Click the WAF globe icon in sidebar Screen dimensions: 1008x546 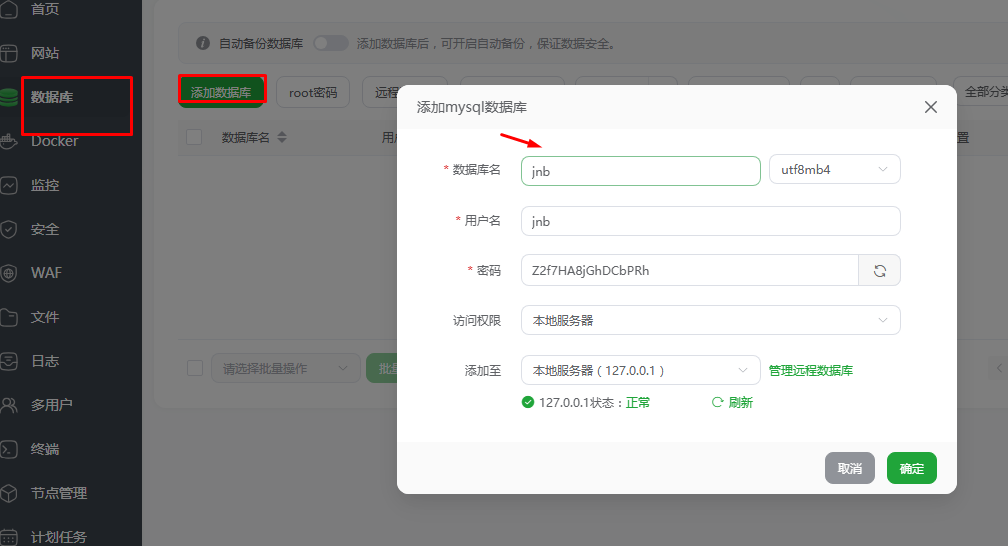(x=9, y=273)
